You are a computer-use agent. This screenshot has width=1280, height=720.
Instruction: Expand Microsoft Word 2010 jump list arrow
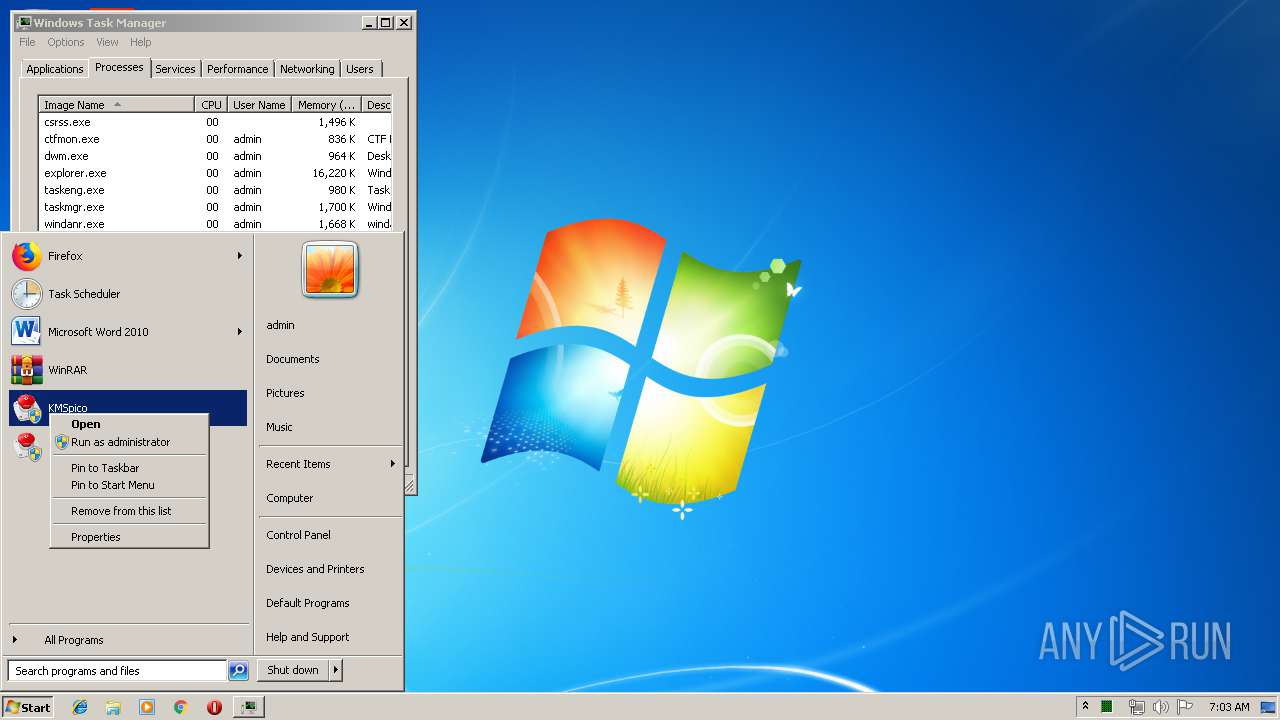pos(240,332)
